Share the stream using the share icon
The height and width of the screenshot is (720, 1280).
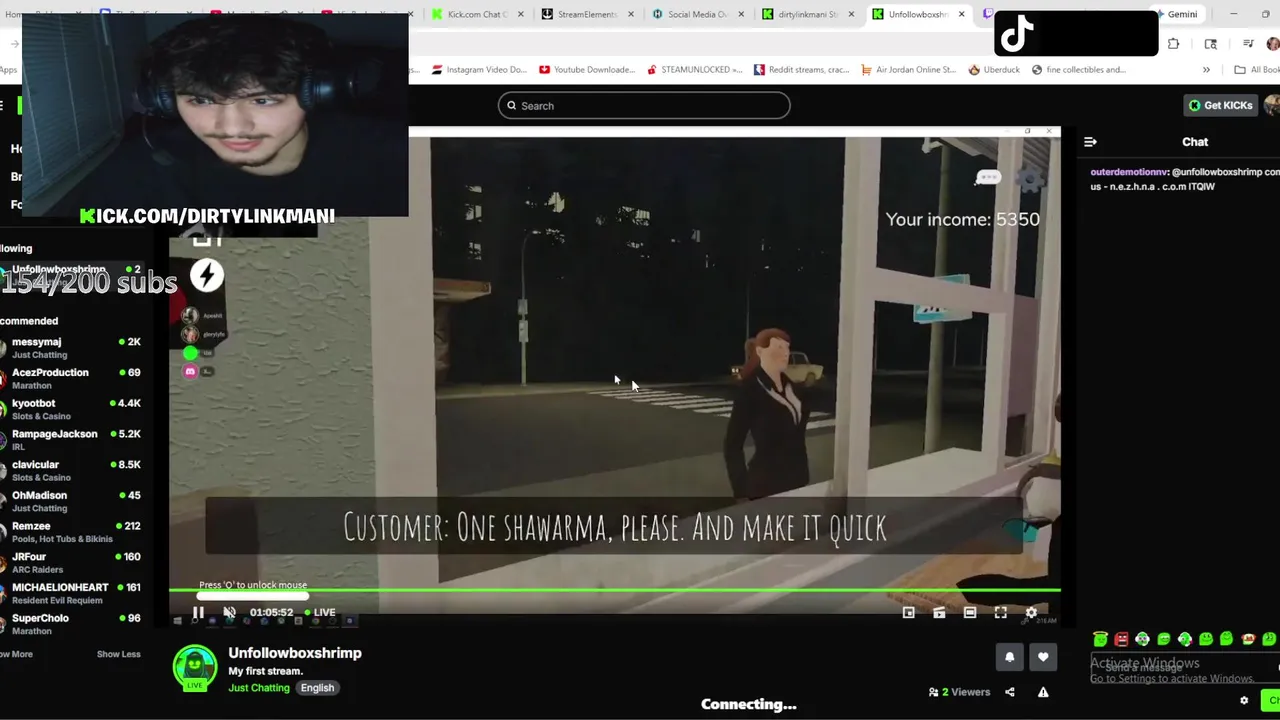click(x=1010, y=692)
